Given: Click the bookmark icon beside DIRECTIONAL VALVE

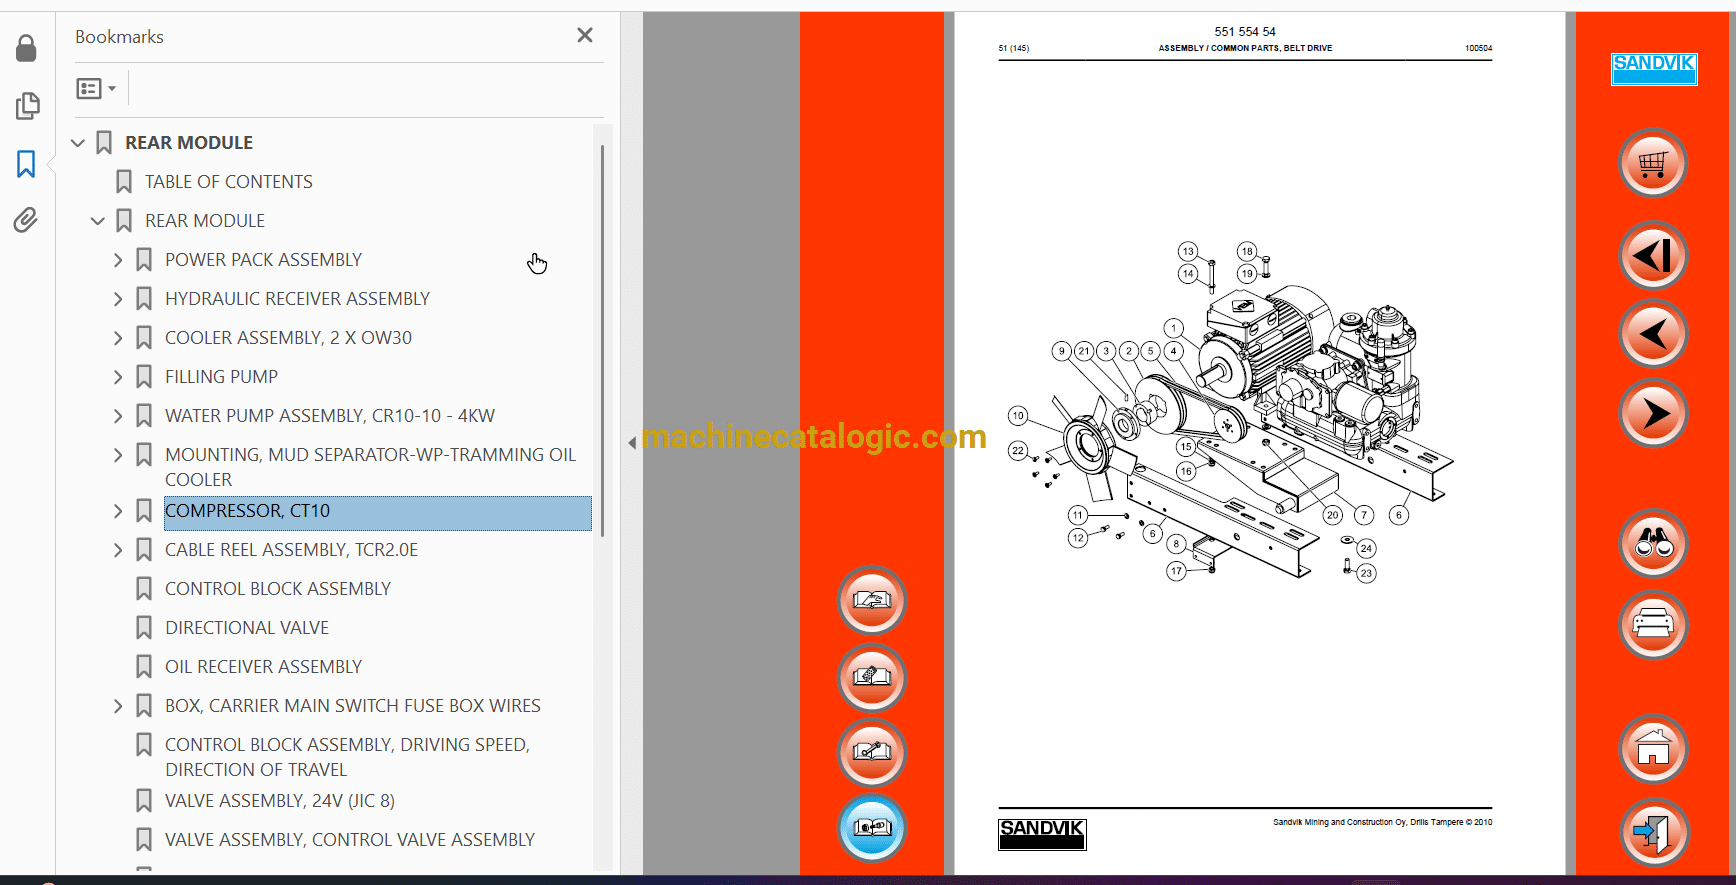Looking at the screenshot, I should click(144, 628).
